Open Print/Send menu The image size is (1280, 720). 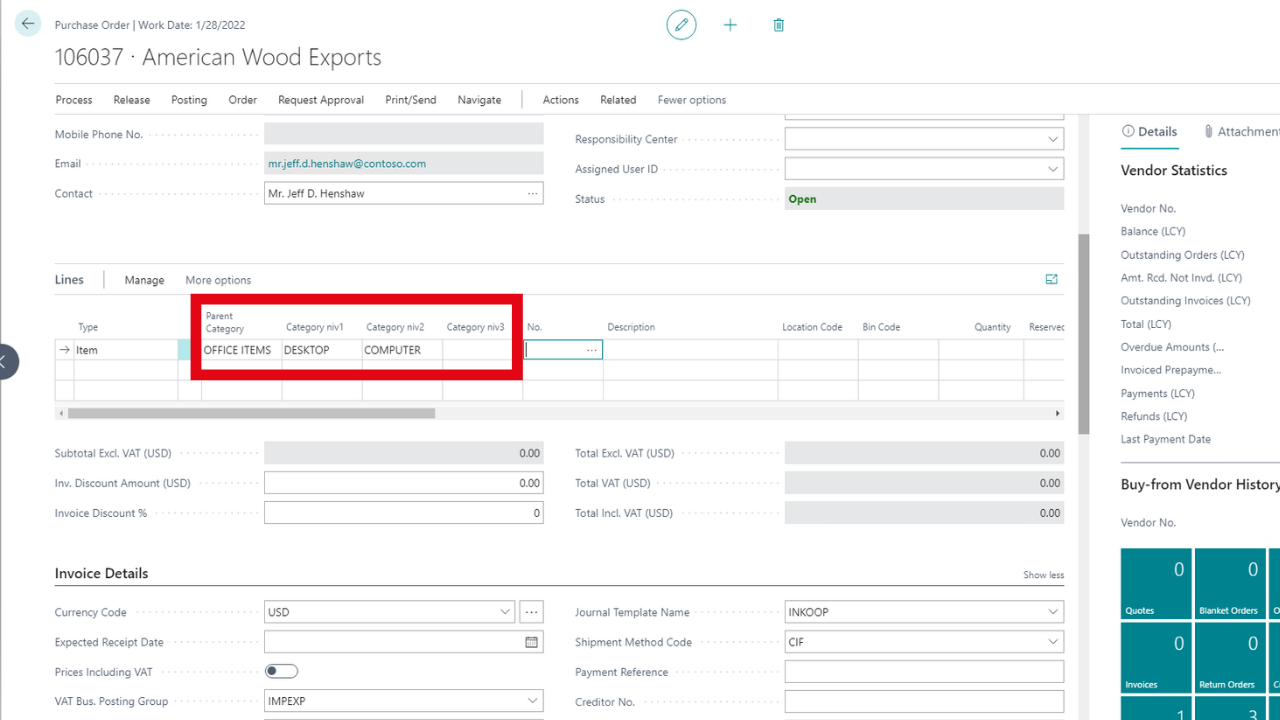[x=411, y=100]
